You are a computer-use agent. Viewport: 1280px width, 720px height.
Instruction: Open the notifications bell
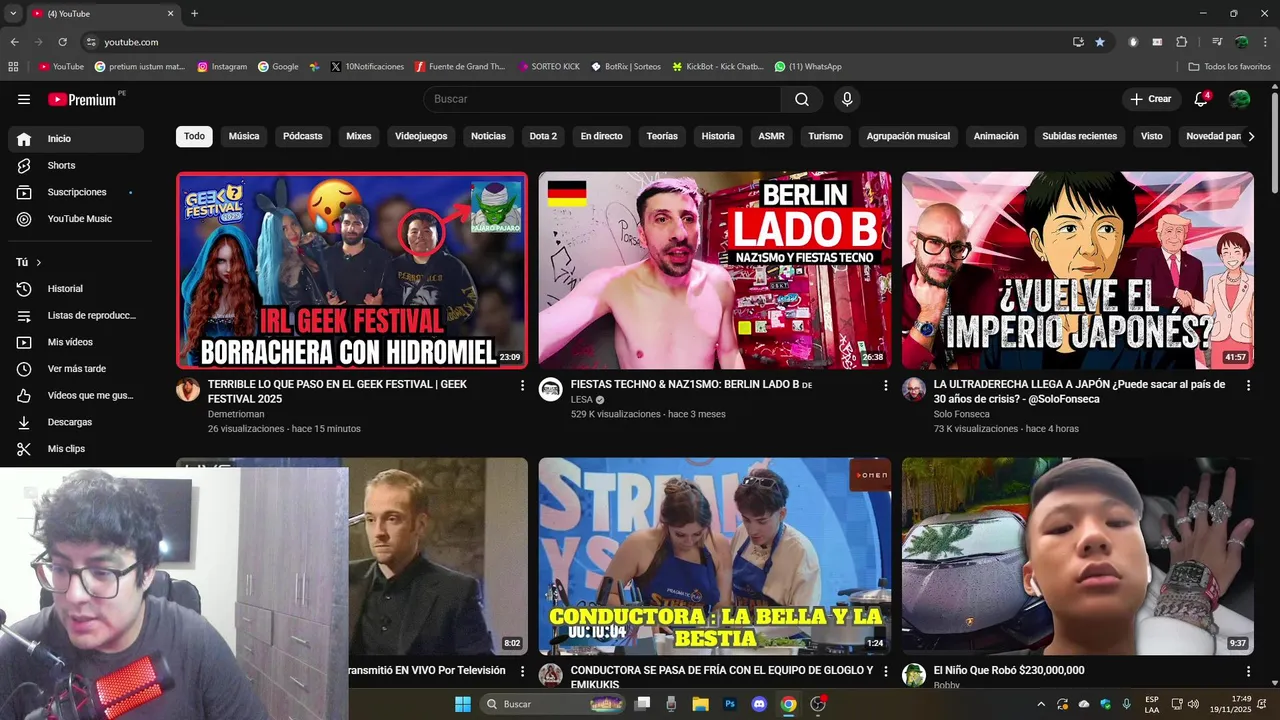click(1201, 99)
